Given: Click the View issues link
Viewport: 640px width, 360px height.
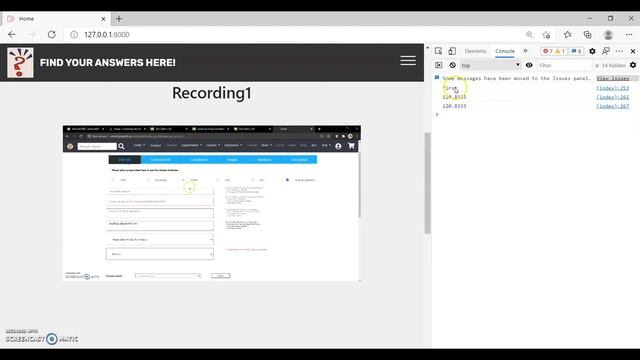Looking at the screenshot, I should coord(612,78).
